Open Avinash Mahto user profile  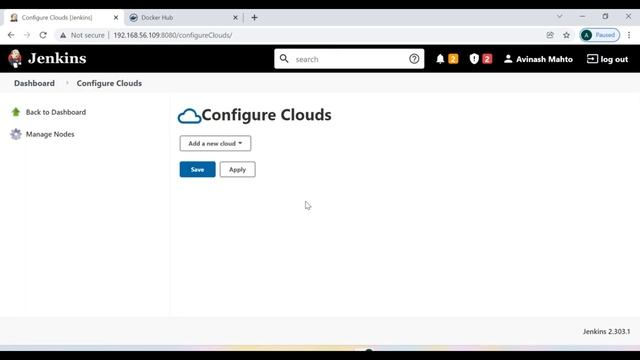[x=538, y=59]
